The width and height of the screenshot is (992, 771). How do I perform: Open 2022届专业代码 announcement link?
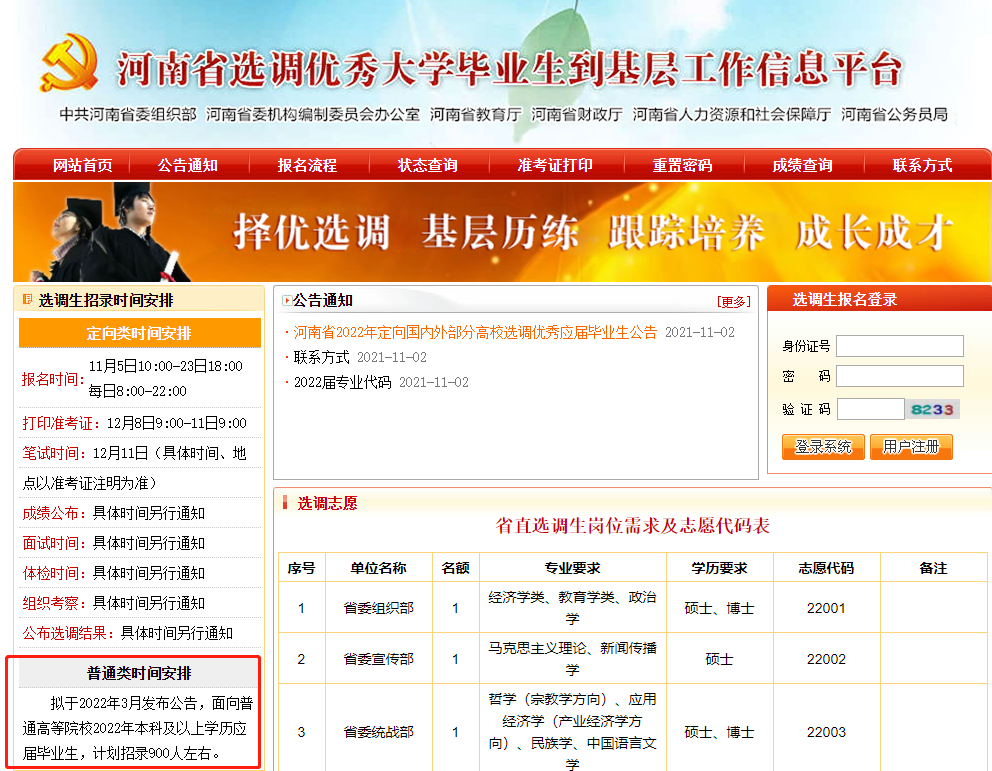(342, 382)
